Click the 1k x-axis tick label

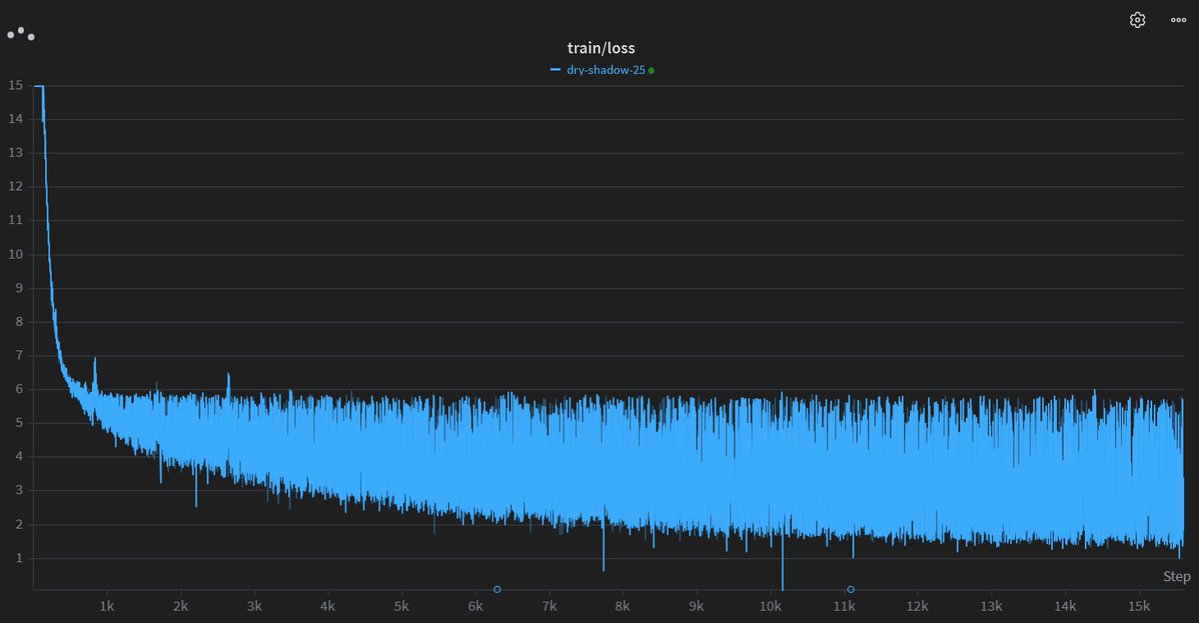pos(107,606)
